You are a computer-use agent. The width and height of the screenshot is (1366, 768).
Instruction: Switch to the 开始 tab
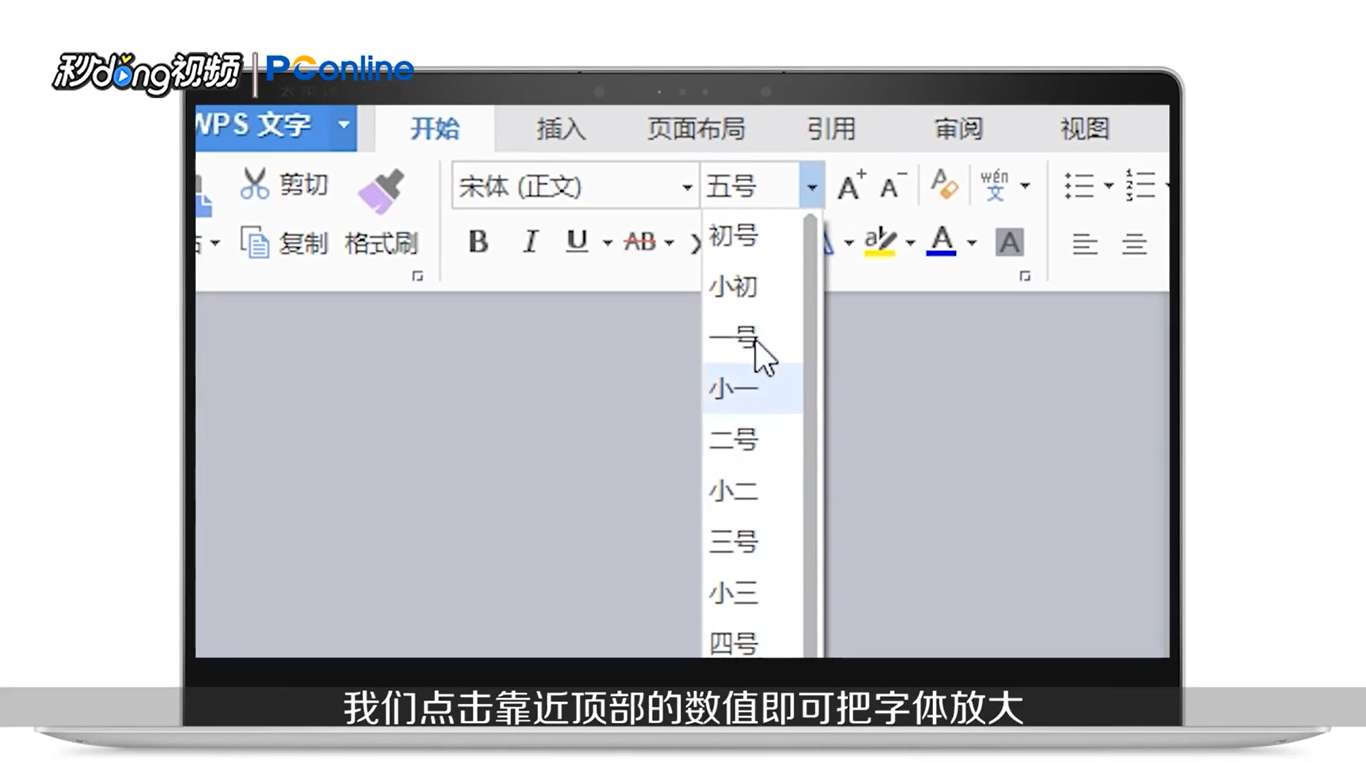coord(435,128)
